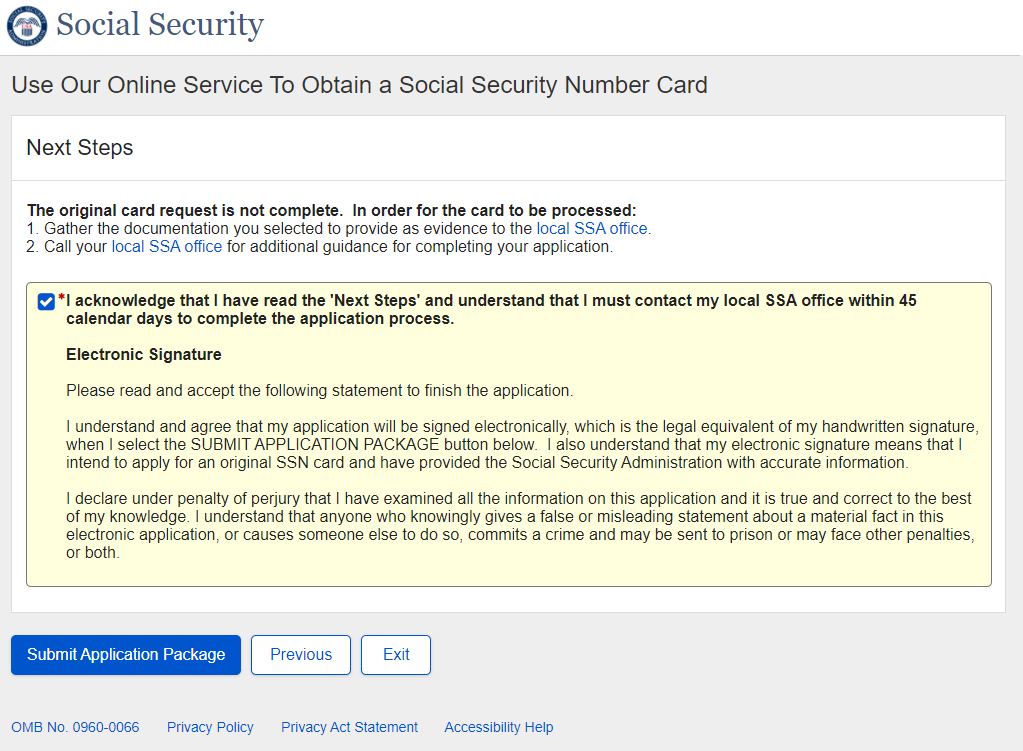1023x751 pixels.
Task: Click the Social Security header title
Action: (x=160, y=25)
